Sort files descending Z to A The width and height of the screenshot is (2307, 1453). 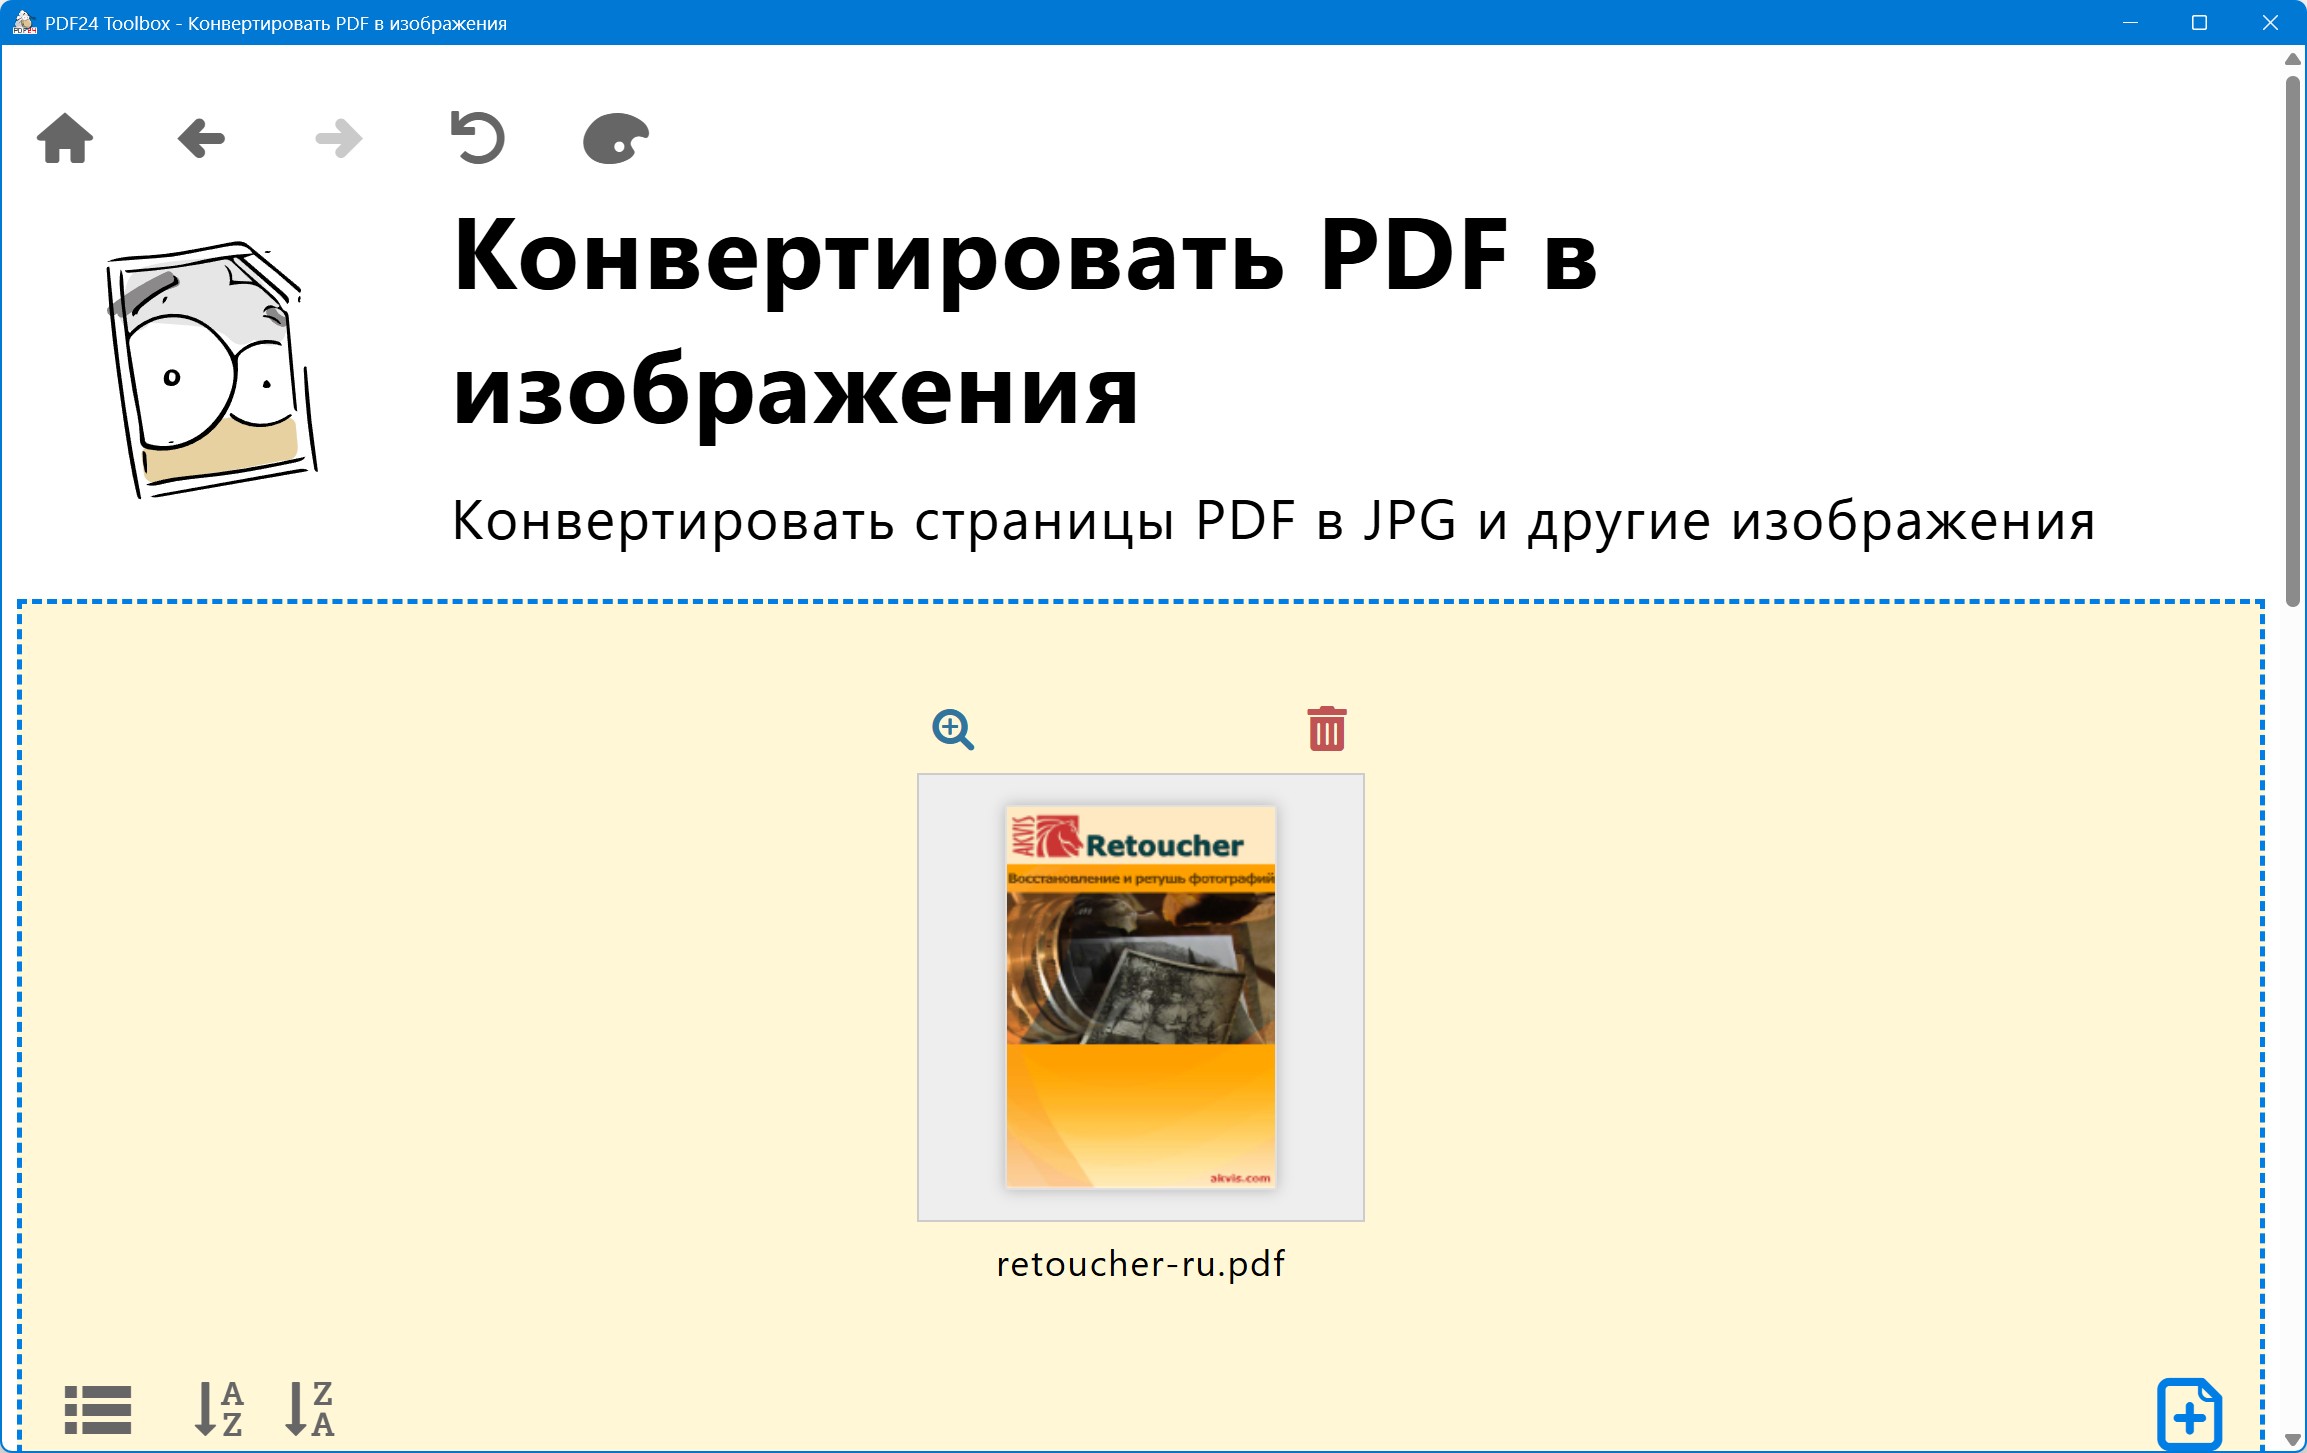[x=310, y=1409]
